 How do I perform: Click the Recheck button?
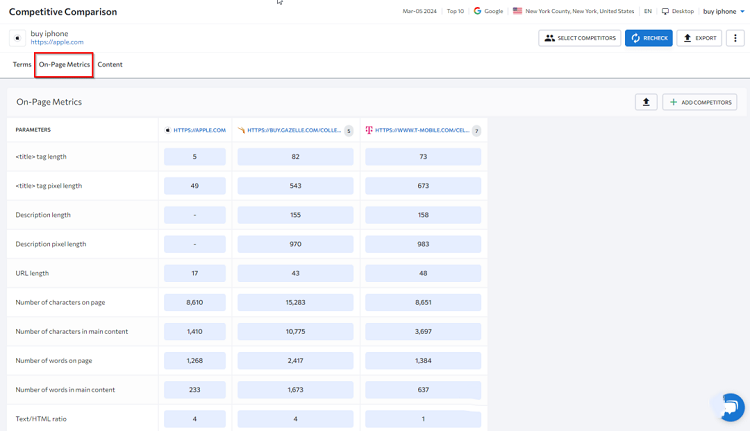click(x=649, y=38)
